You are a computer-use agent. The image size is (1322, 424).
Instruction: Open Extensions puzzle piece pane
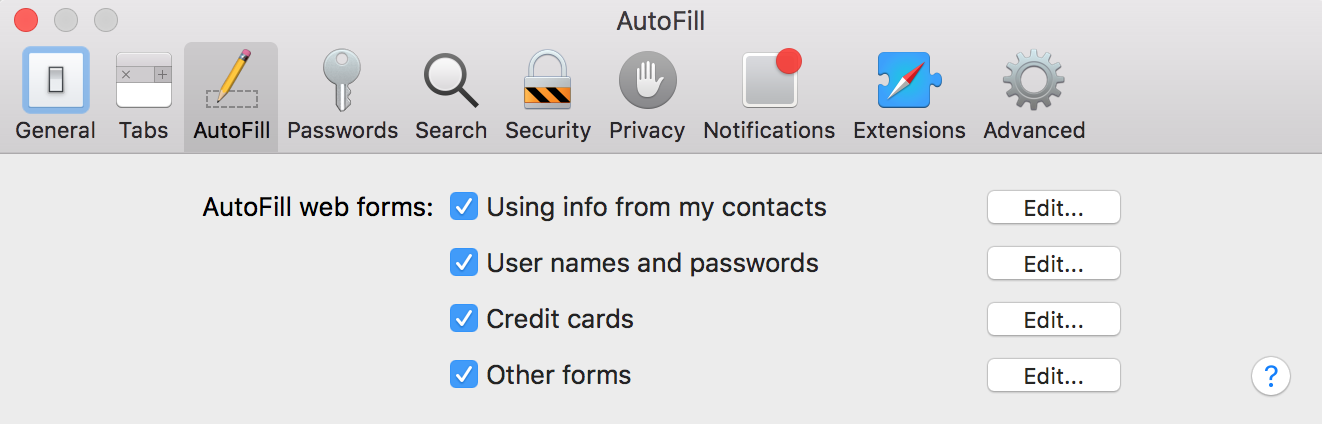[909, 96]
